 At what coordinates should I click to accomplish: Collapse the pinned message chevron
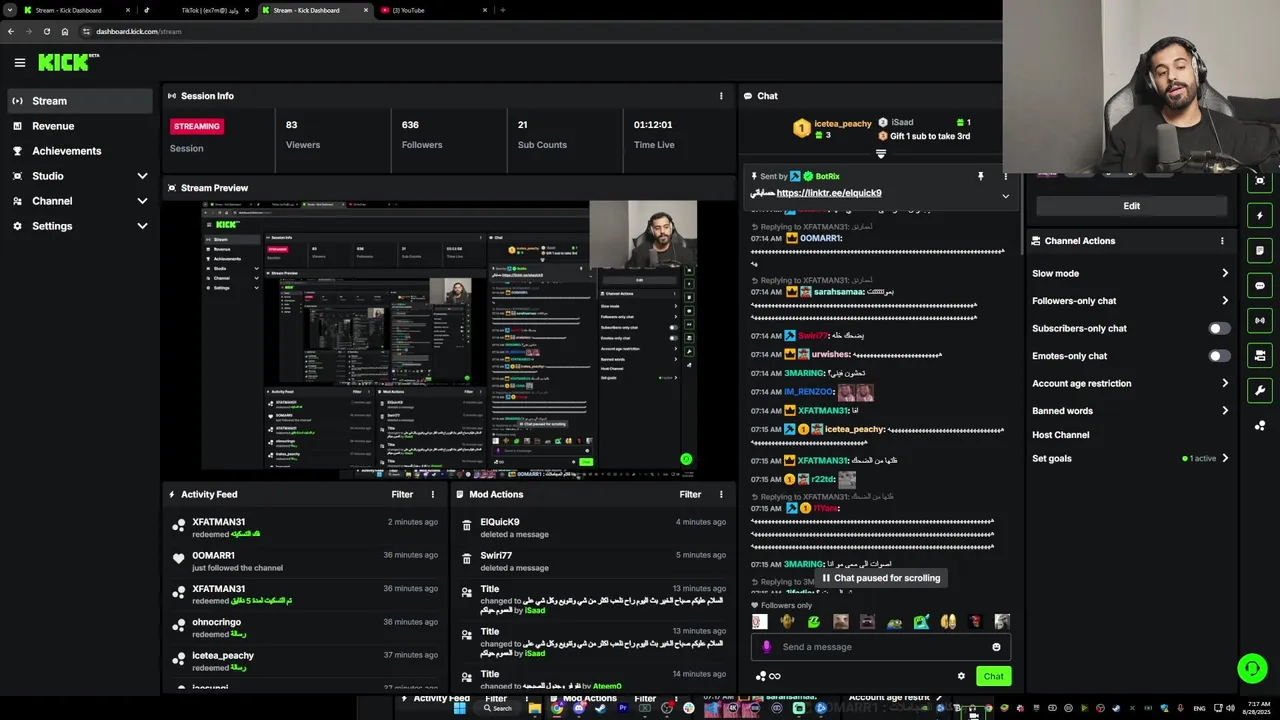pos(1006,196)
